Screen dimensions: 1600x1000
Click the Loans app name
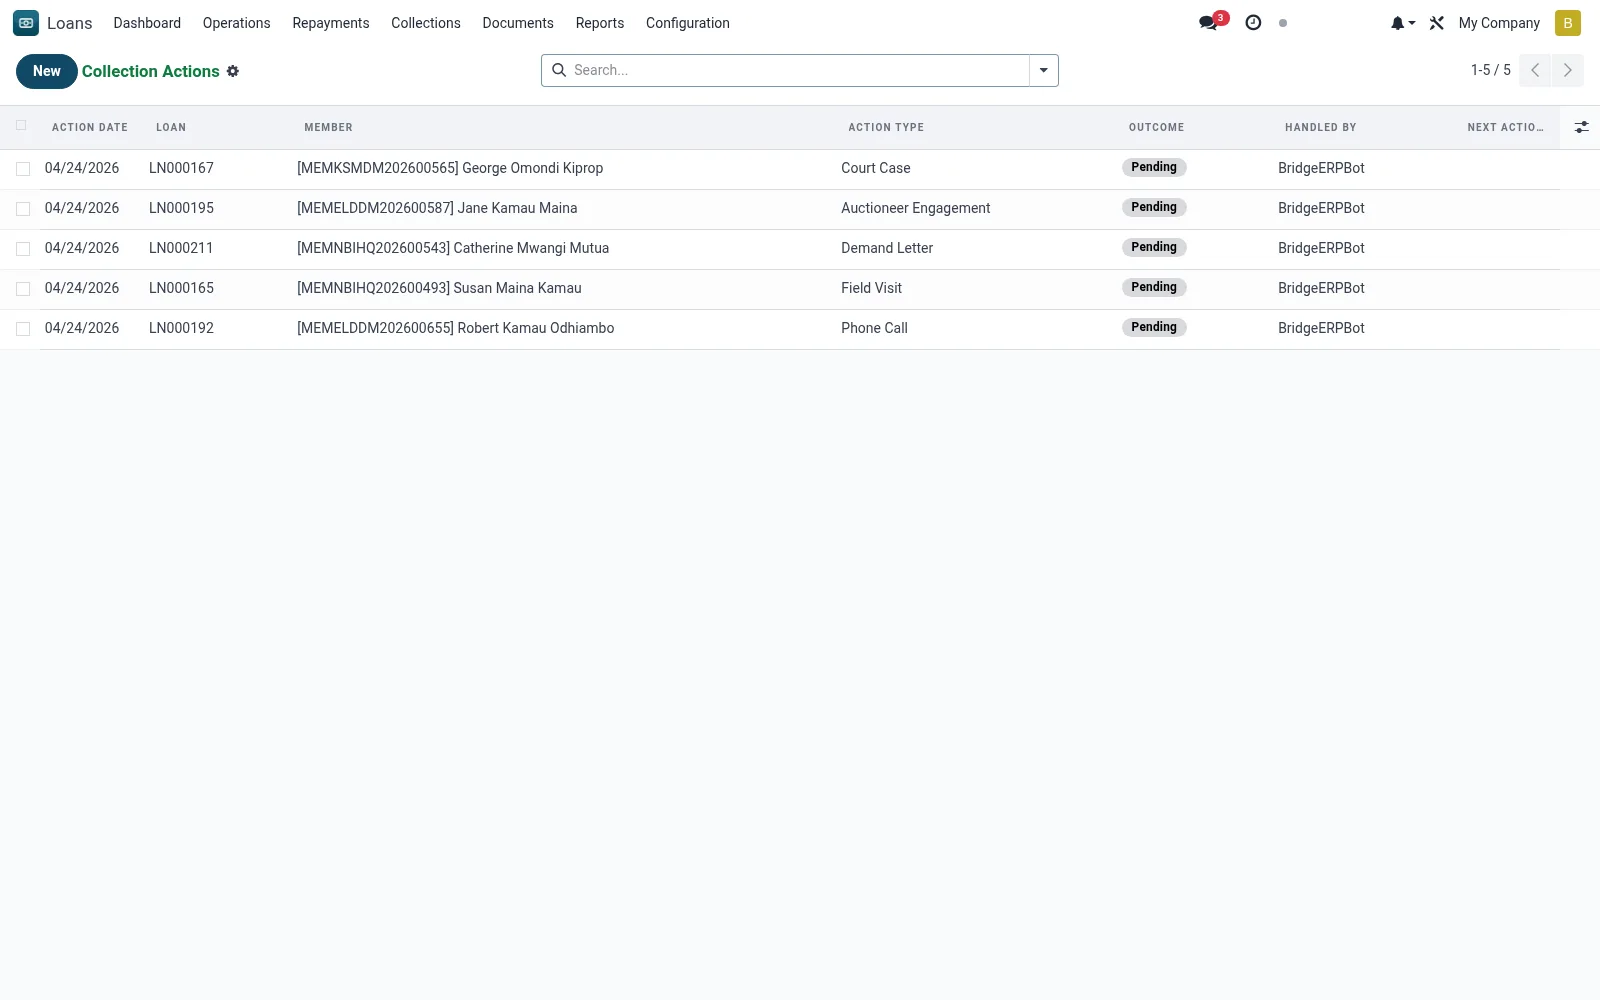70,23
